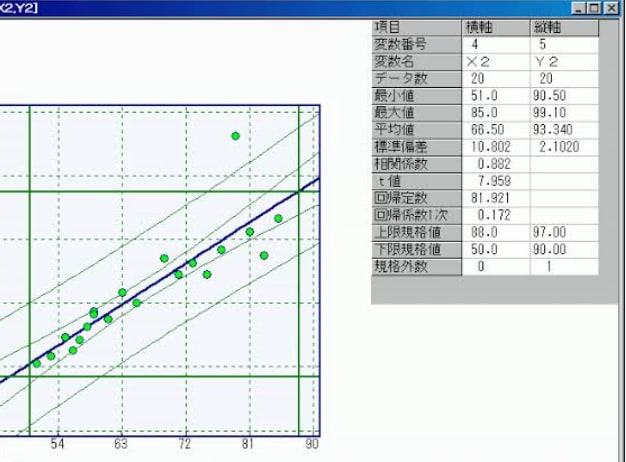
Task: Select lower spec limit 90.00
Action: point(565,250)
